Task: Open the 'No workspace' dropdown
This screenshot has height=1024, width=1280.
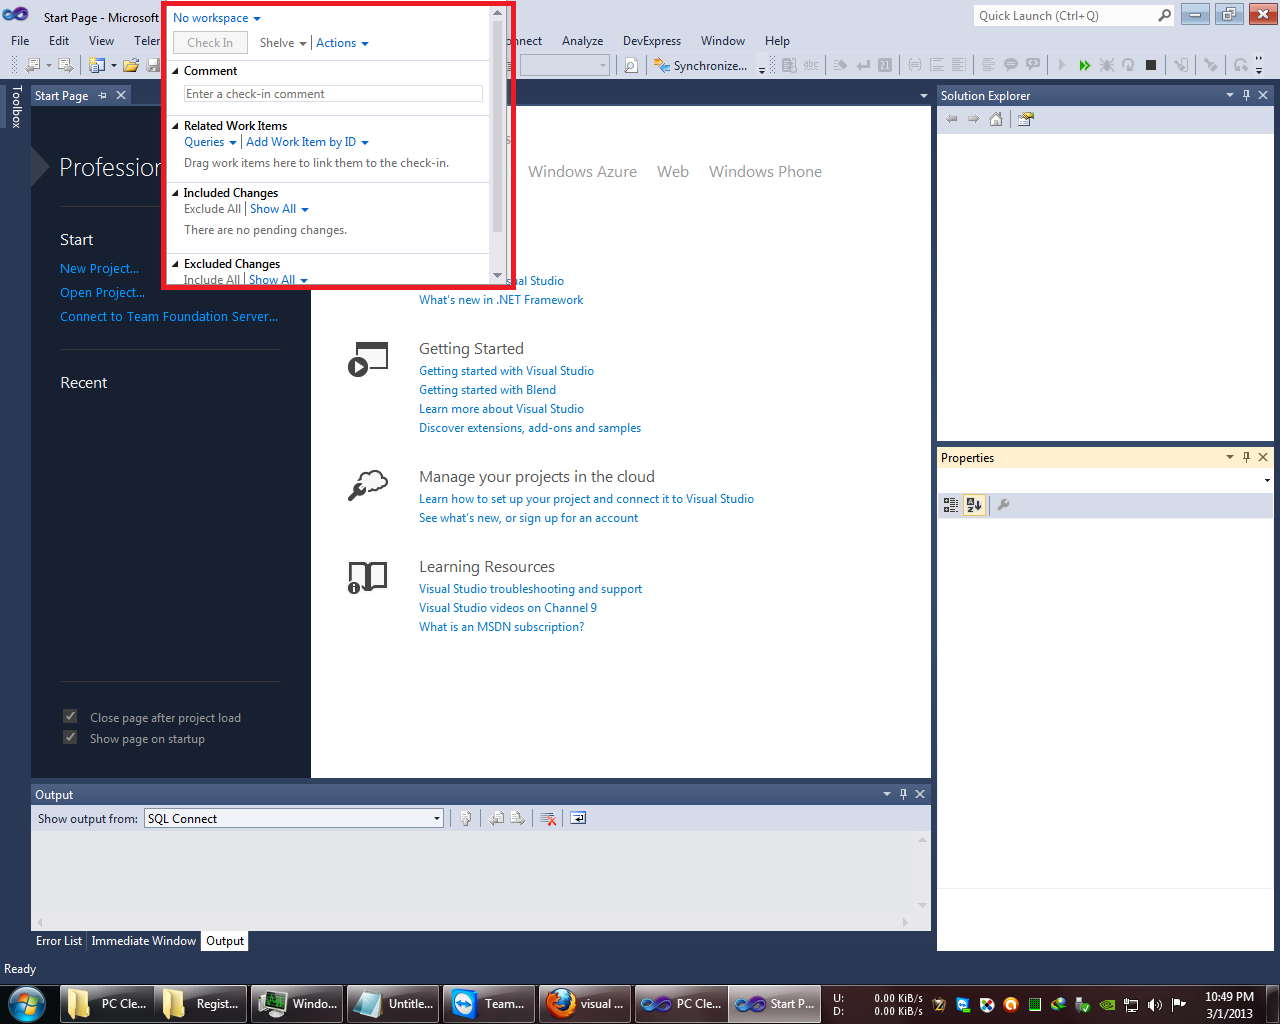Action: (x=217, y=18)
